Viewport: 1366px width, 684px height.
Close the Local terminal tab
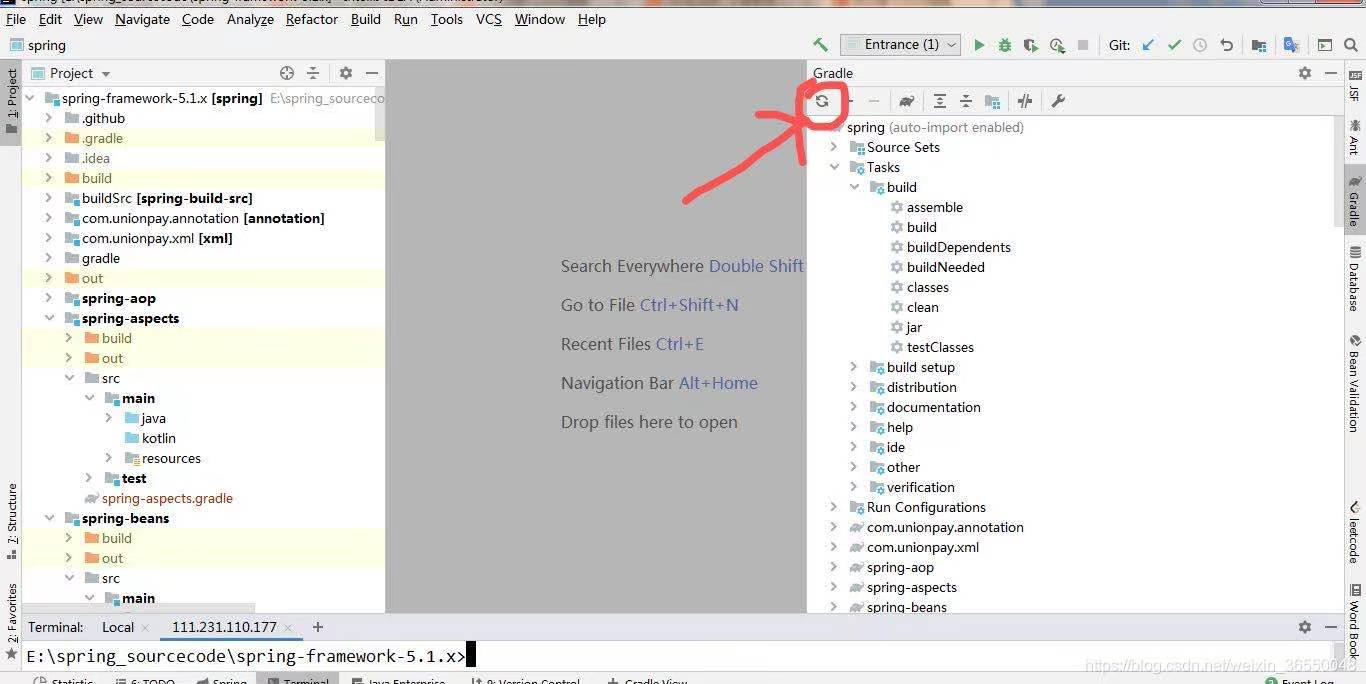tap(145, 628)
